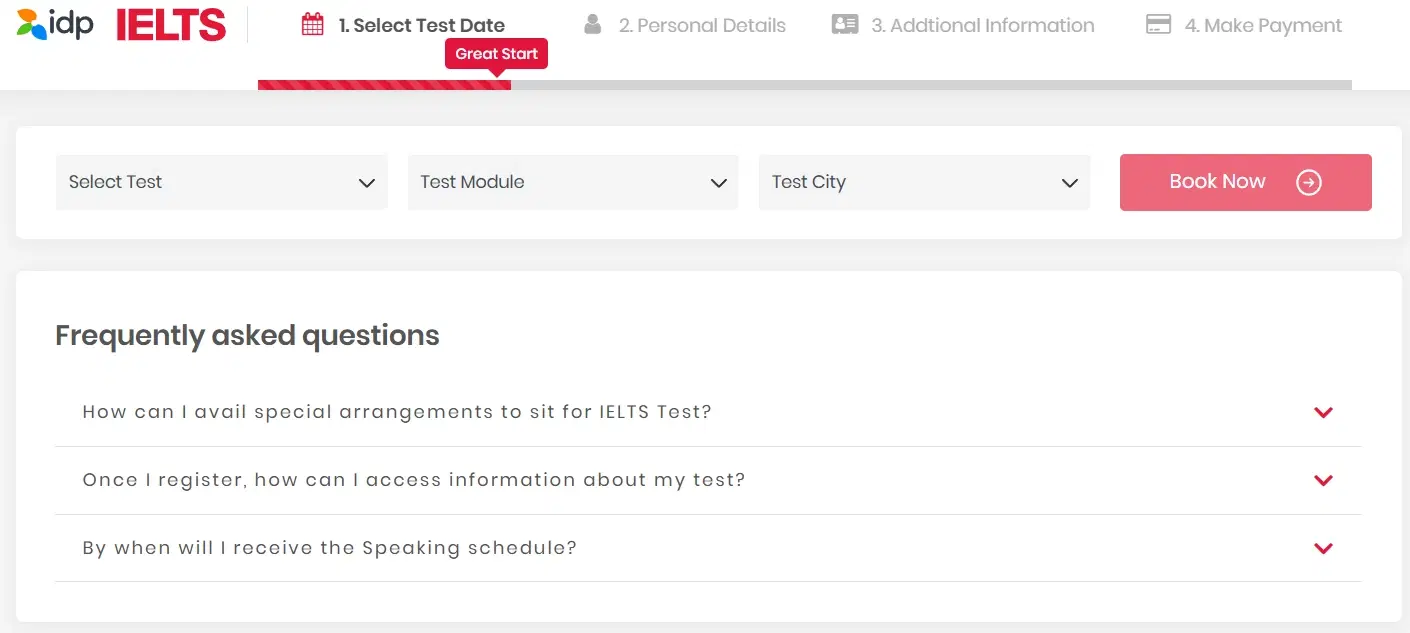Click the idp logo
Screen dimensions: 1410x633
tap(53, 22)
